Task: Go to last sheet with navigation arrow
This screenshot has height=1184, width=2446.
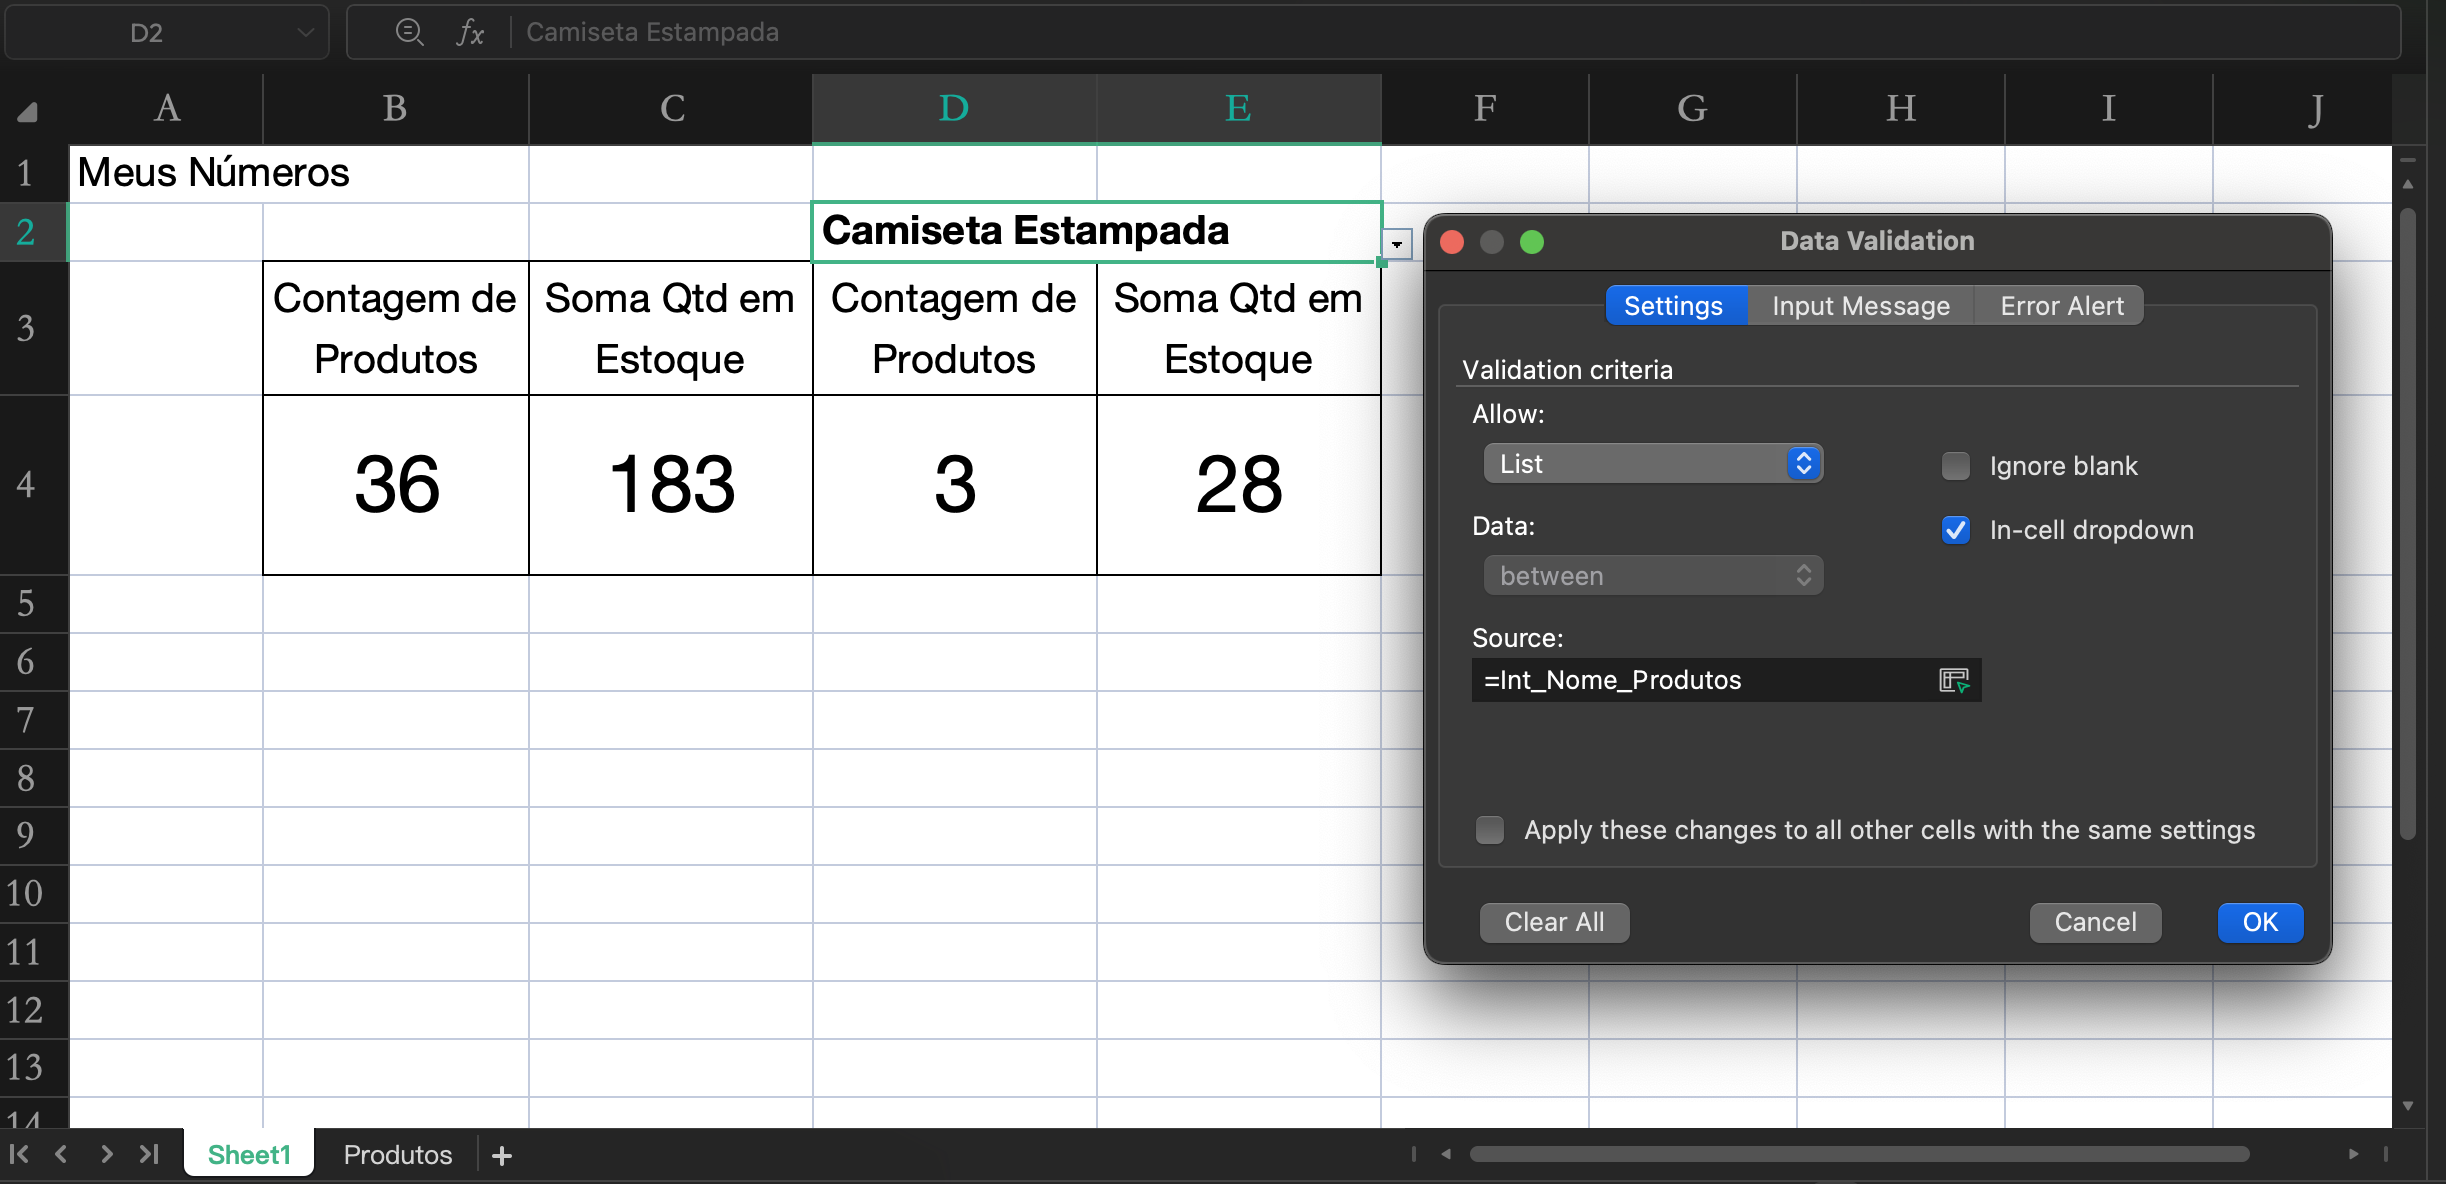Action: (x=149, y=1154)
